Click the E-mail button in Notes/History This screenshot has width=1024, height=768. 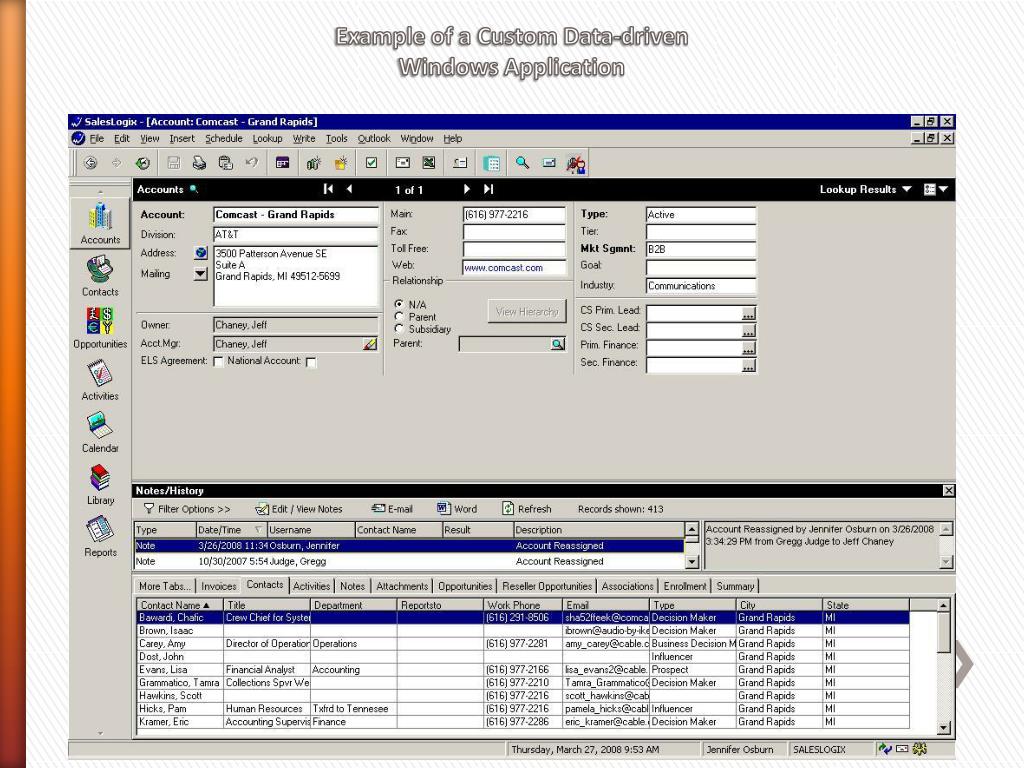click(392, 509)
